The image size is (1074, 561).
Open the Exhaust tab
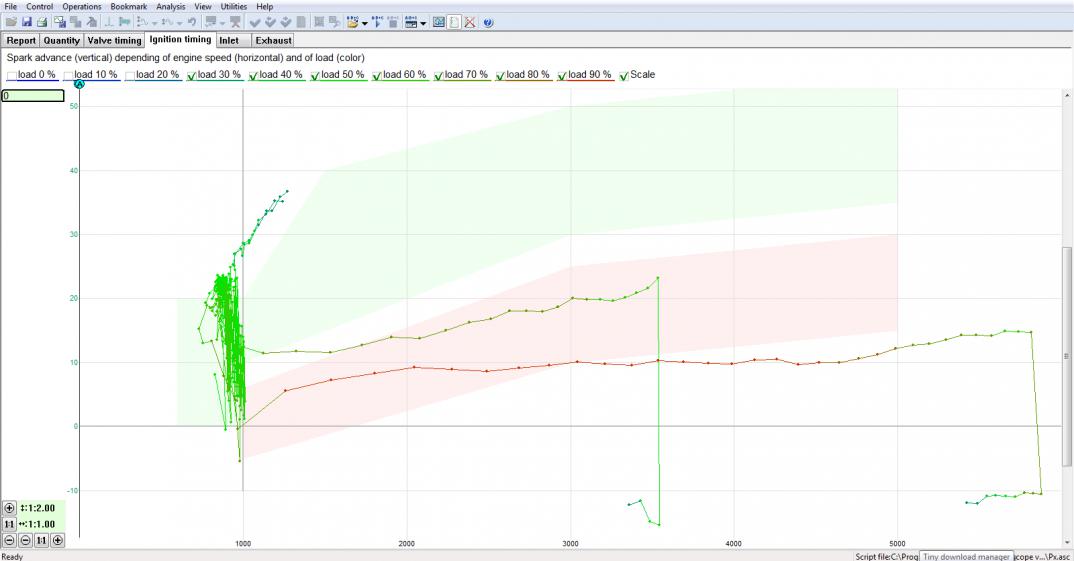click(x=273, y=41)
